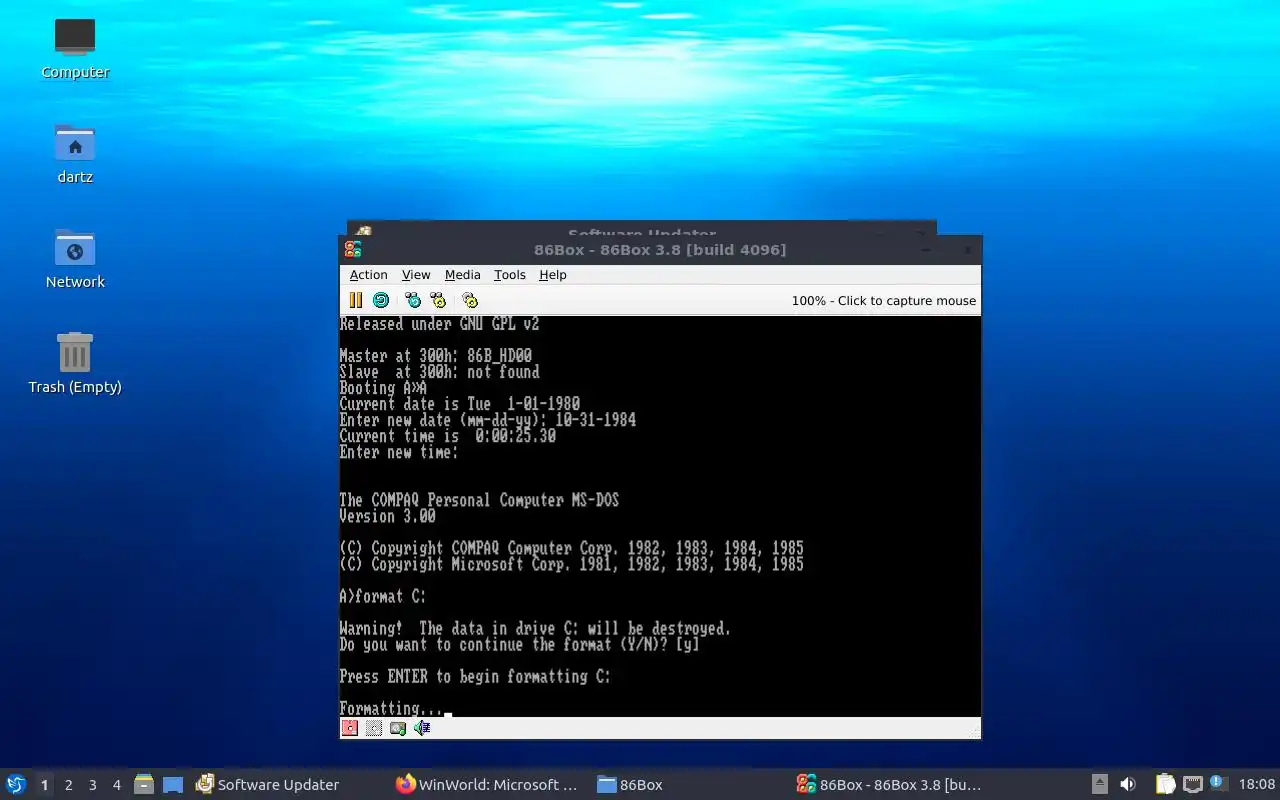Switch to workspace 1
The image size is (1280, 800).
coord(44,785)
